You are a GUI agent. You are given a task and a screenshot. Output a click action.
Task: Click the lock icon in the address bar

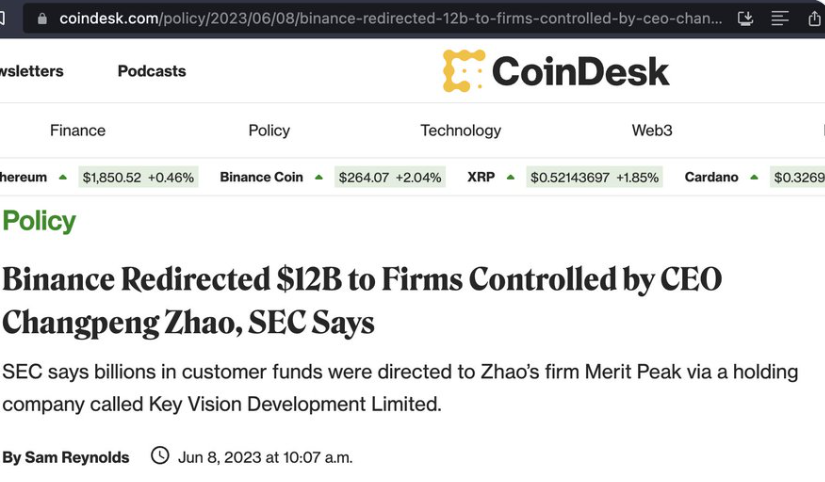click(41, 19)
